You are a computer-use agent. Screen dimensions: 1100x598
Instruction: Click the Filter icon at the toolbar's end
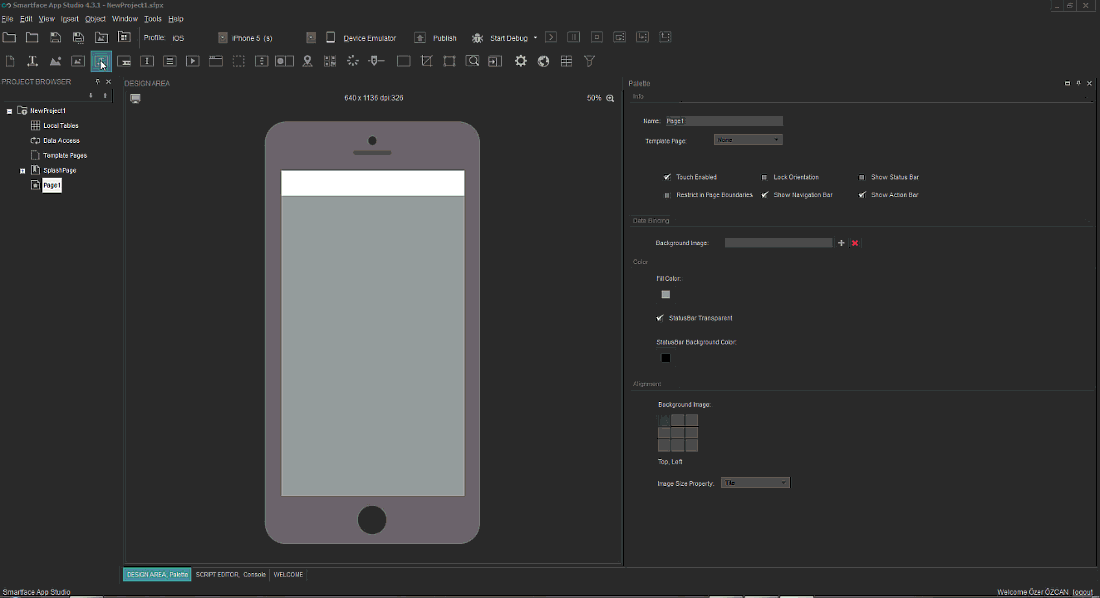click(589, 61)
